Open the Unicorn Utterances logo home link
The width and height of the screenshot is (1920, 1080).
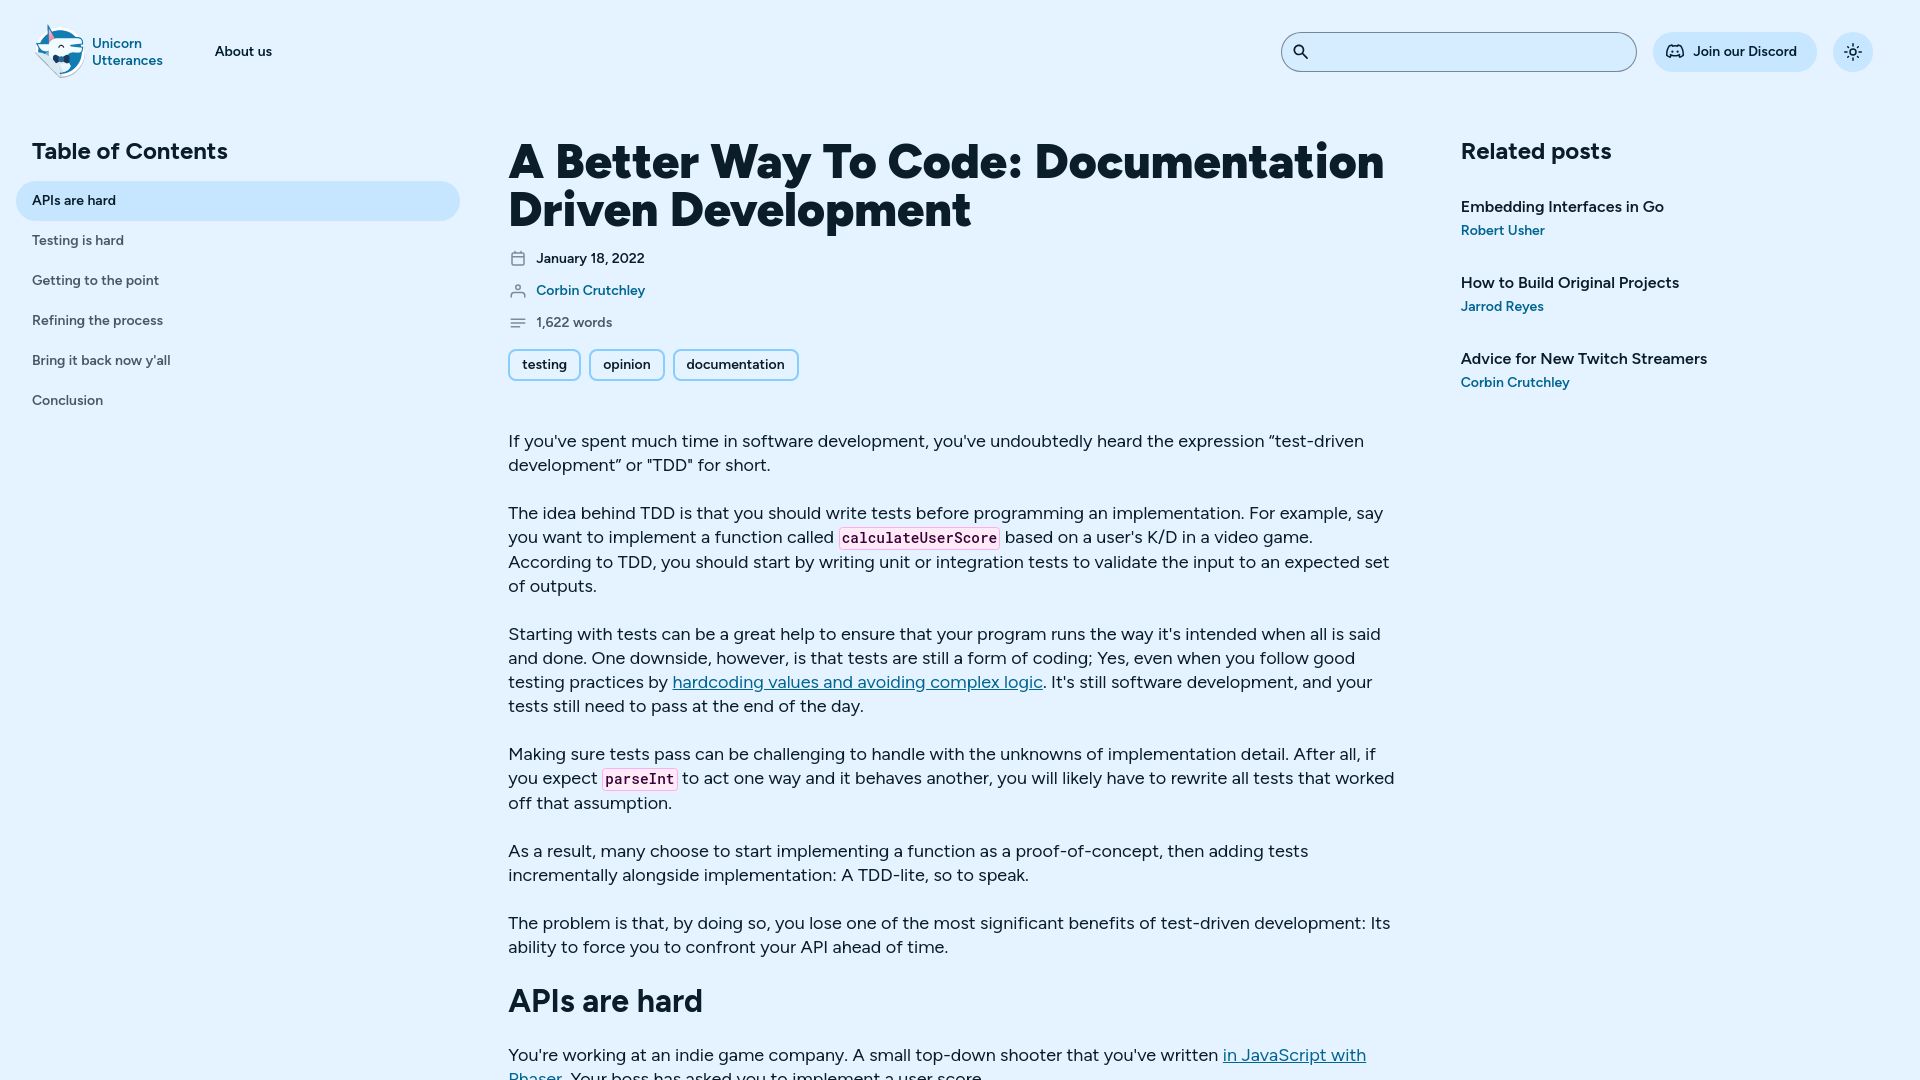(99, 52)
